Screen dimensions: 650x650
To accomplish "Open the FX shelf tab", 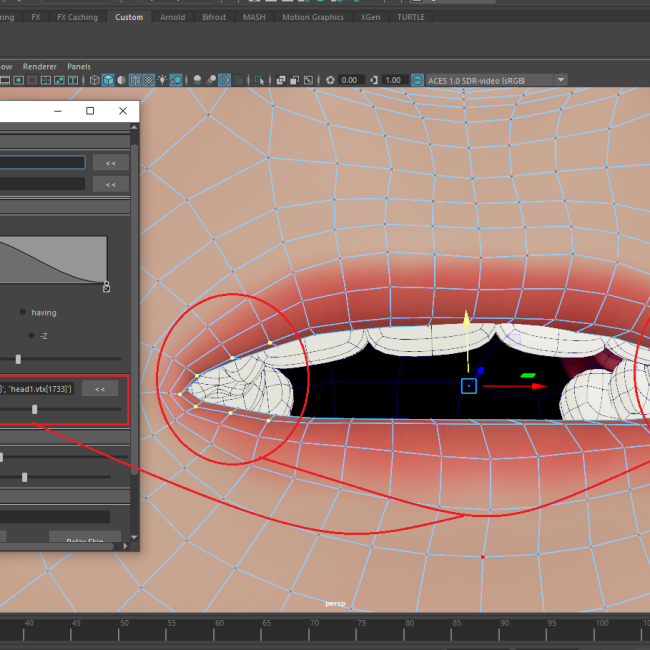I will point(36,17).
